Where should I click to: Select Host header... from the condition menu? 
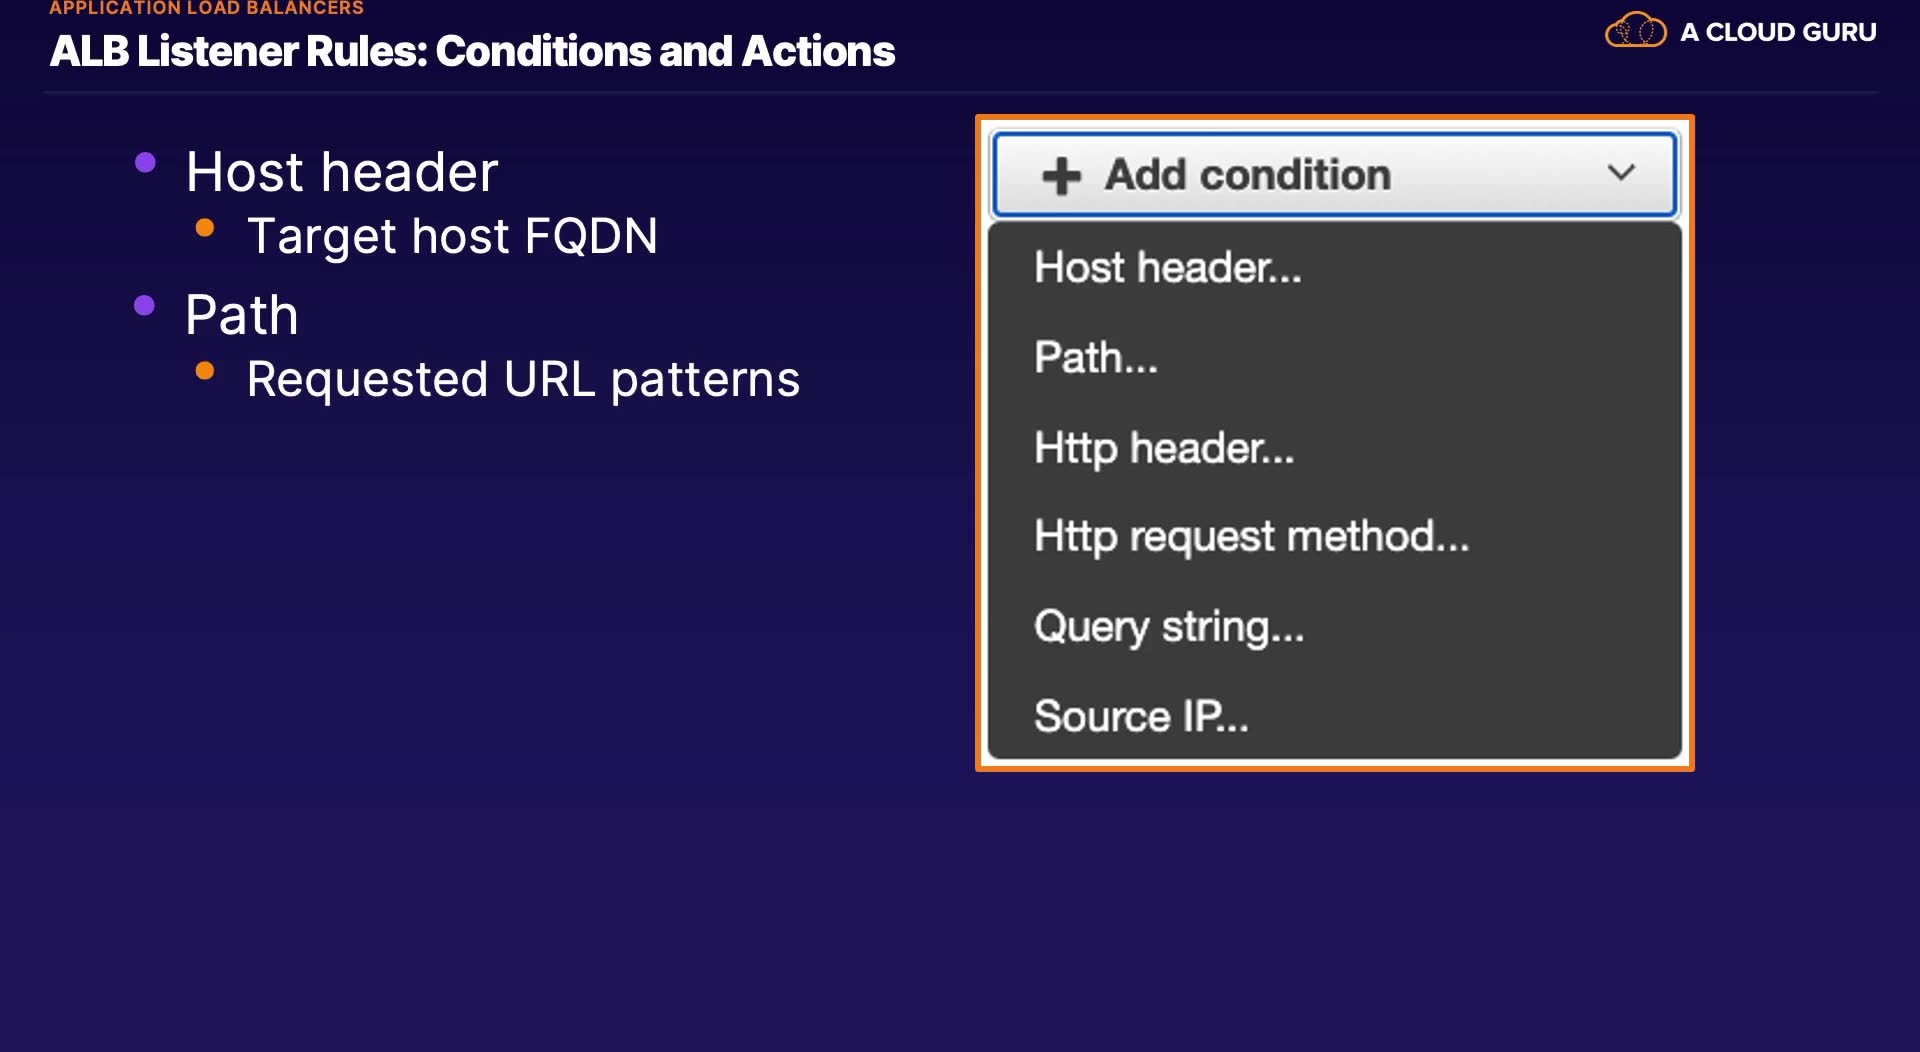(x=1167, y=268)
